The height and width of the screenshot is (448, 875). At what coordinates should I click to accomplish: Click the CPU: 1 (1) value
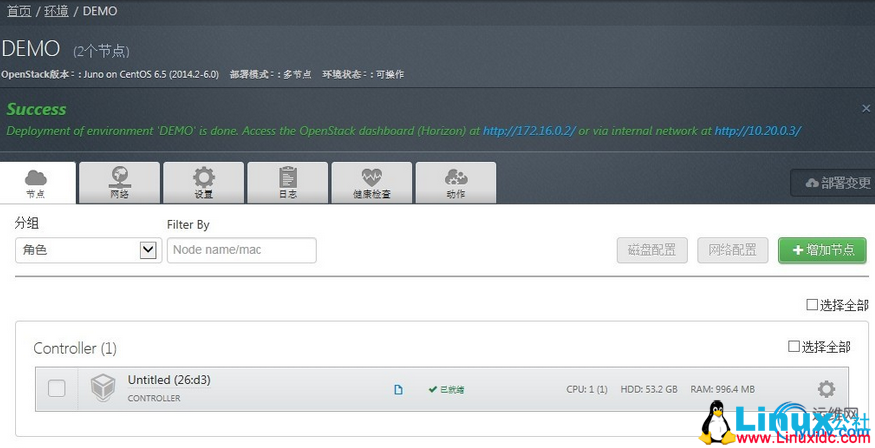point(586,389)
